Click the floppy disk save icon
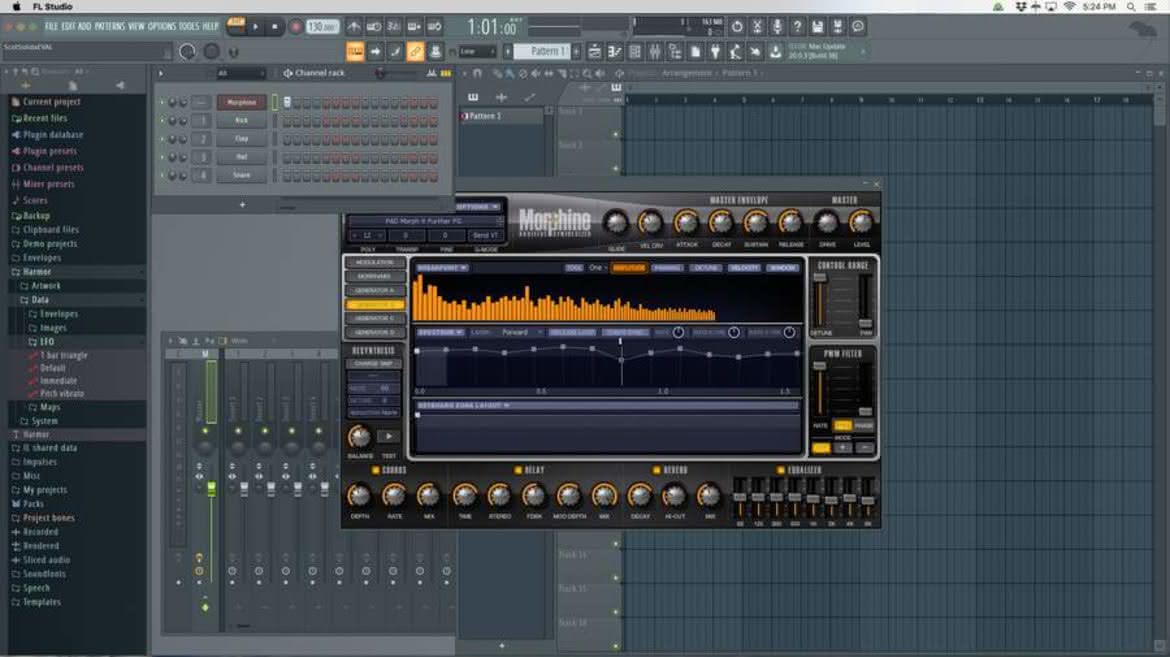Screen dimensions: 1170x657 [x=817, y=27]
